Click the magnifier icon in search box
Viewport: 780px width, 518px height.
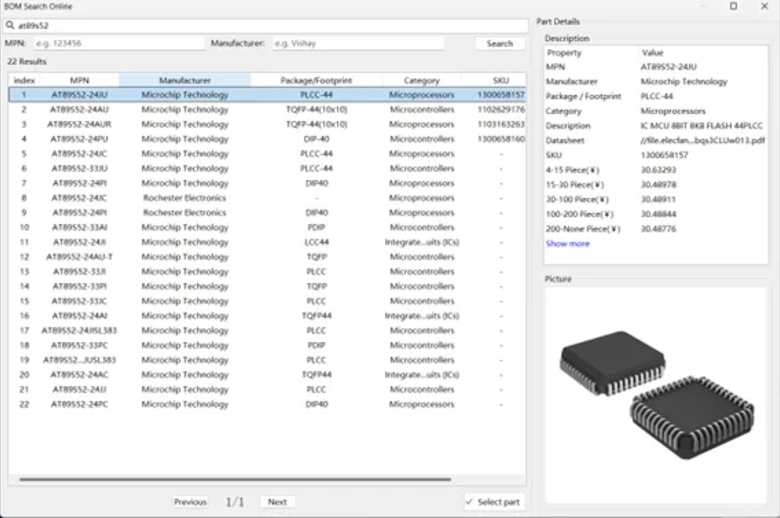(x=10, y=24)
